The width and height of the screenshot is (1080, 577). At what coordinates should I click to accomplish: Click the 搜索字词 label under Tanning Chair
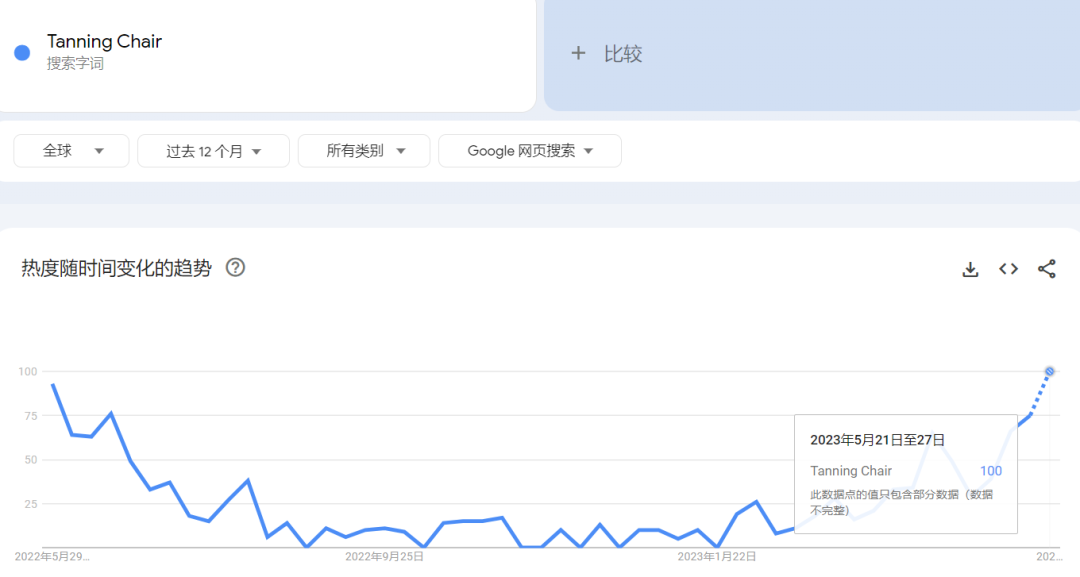click(x=75, y=64)
